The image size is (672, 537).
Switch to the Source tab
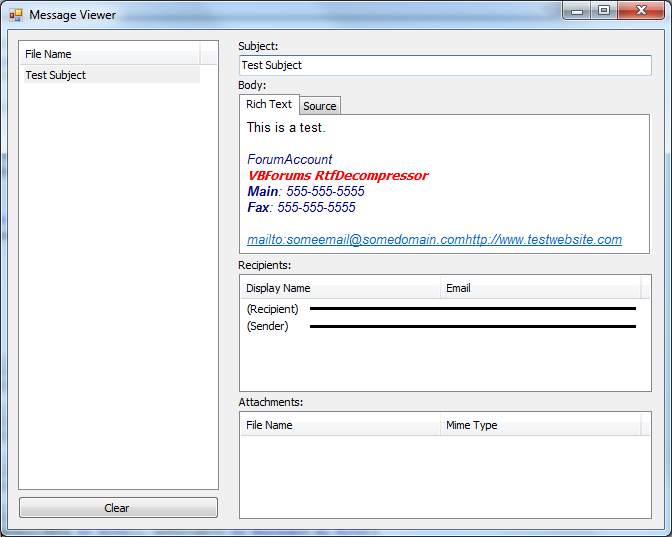[320, 106]
